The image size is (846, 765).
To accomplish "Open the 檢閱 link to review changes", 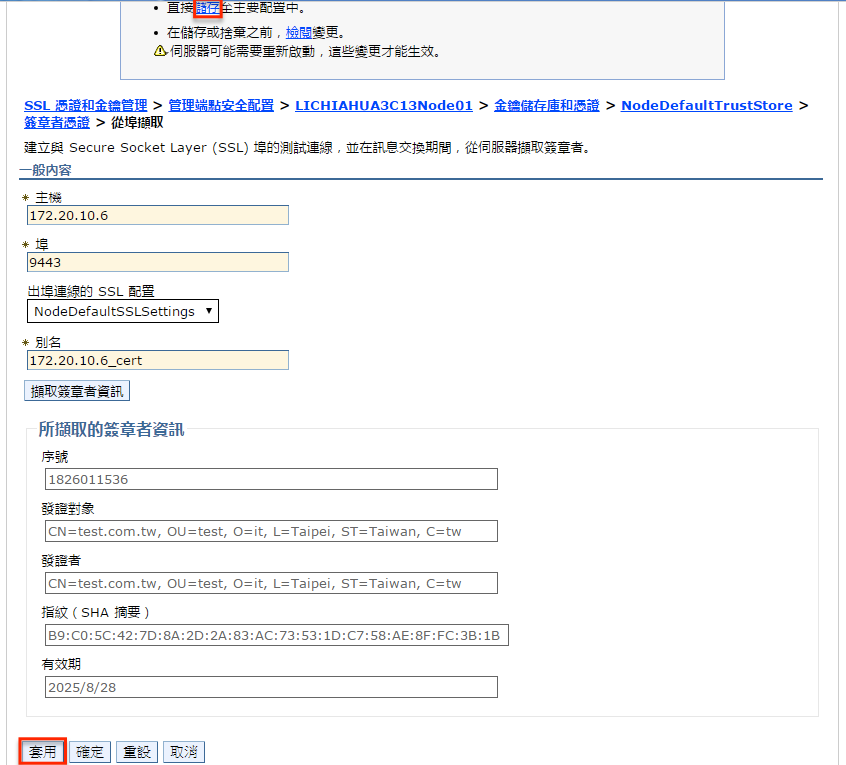I will coord(299,32).
